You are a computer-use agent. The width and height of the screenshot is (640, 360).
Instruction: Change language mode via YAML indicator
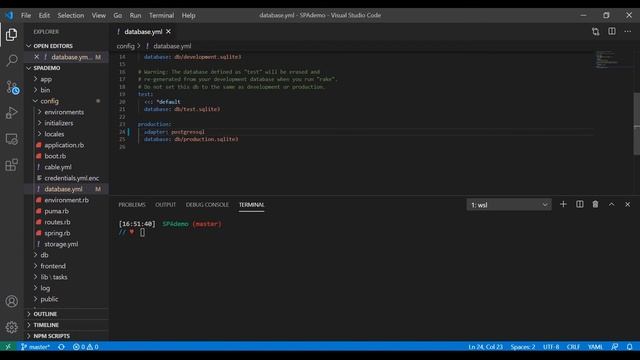click(x=595, y=347)
